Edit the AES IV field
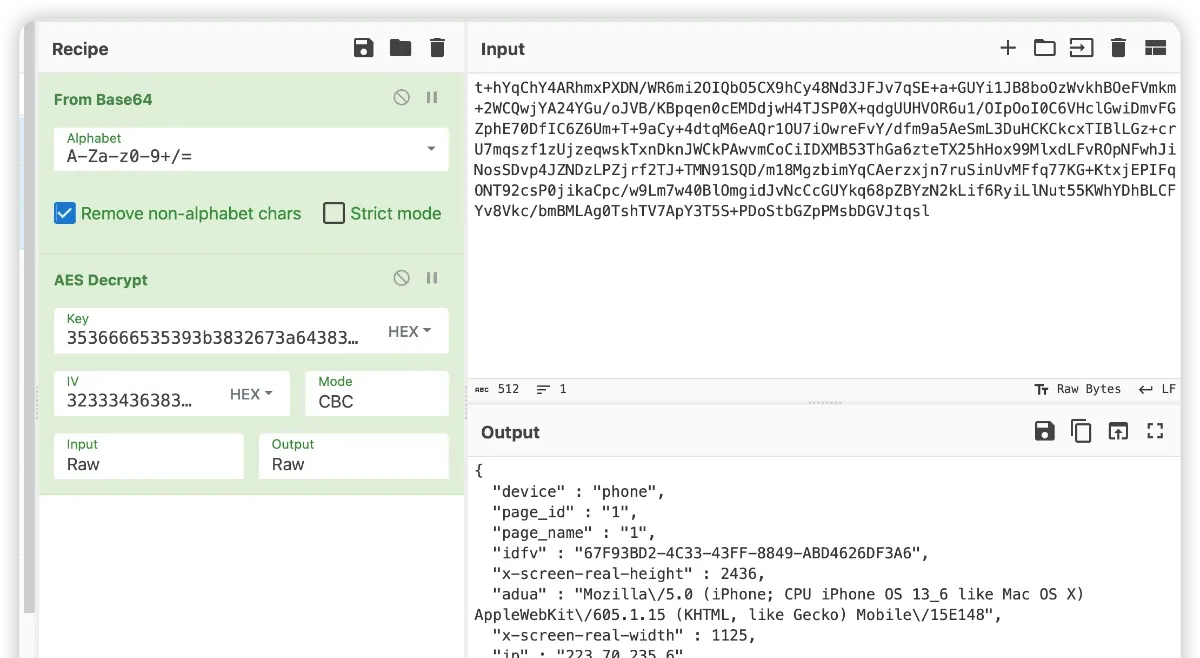The height and width of the screenshot is (658, 1200). coord(132,394)
